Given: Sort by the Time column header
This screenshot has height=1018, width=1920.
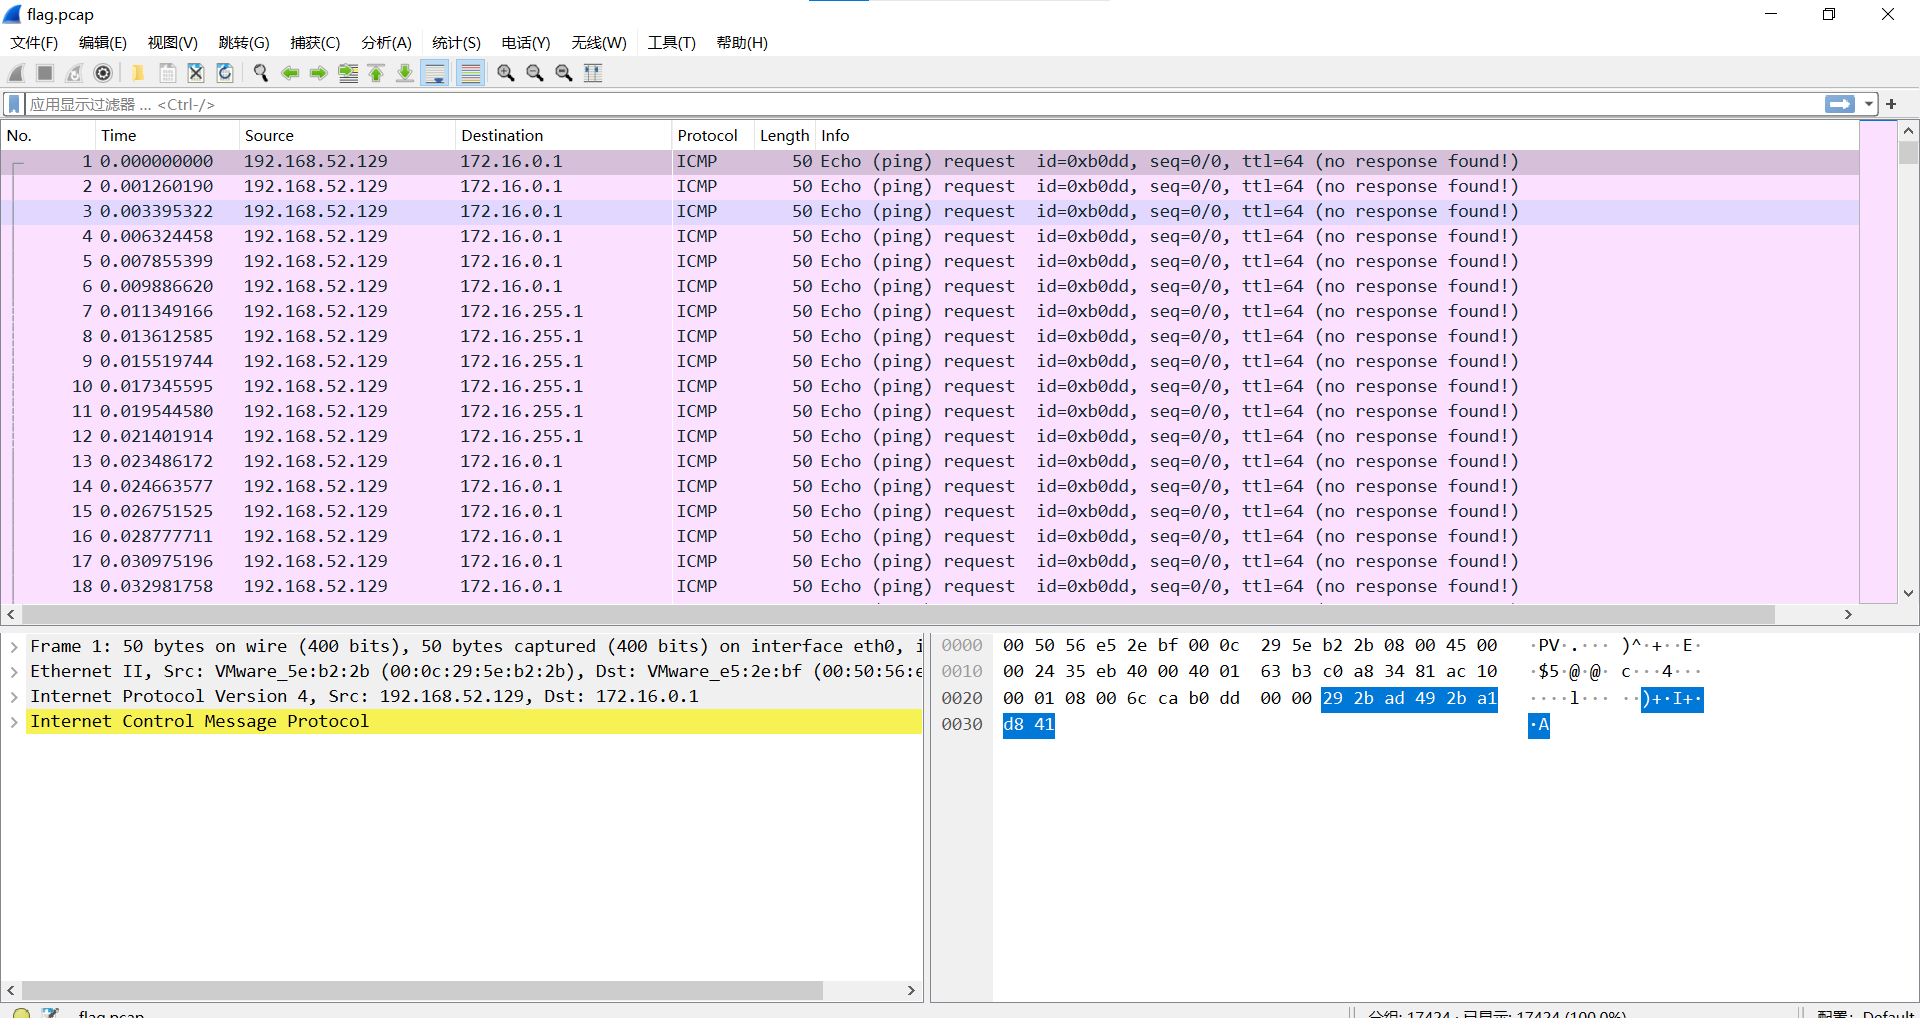Looking at the screenshot, I should point(167,135).
